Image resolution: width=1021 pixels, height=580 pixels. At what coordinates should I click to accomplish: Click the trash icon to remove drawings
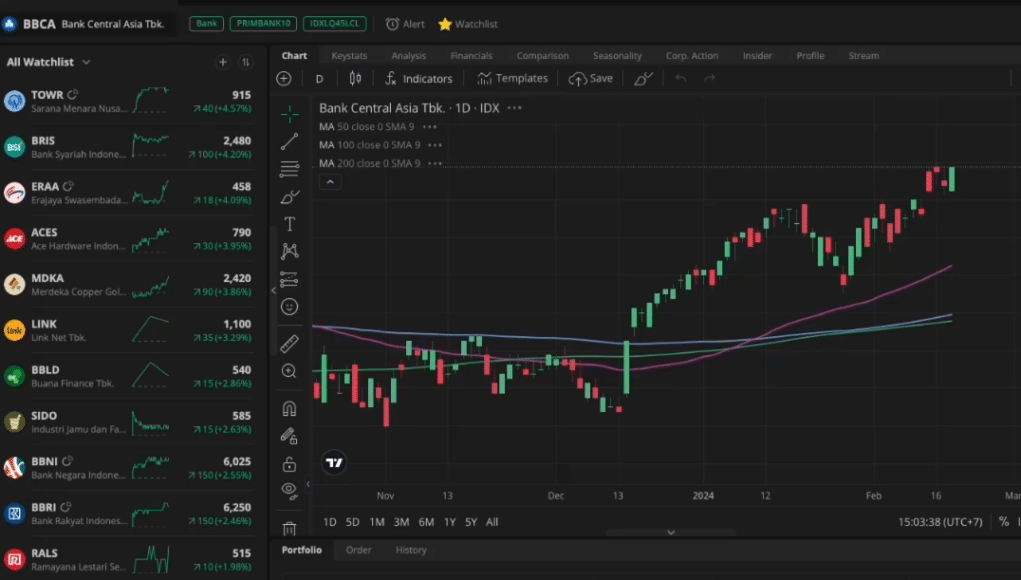pyautogui.click(x=289, y=528)
